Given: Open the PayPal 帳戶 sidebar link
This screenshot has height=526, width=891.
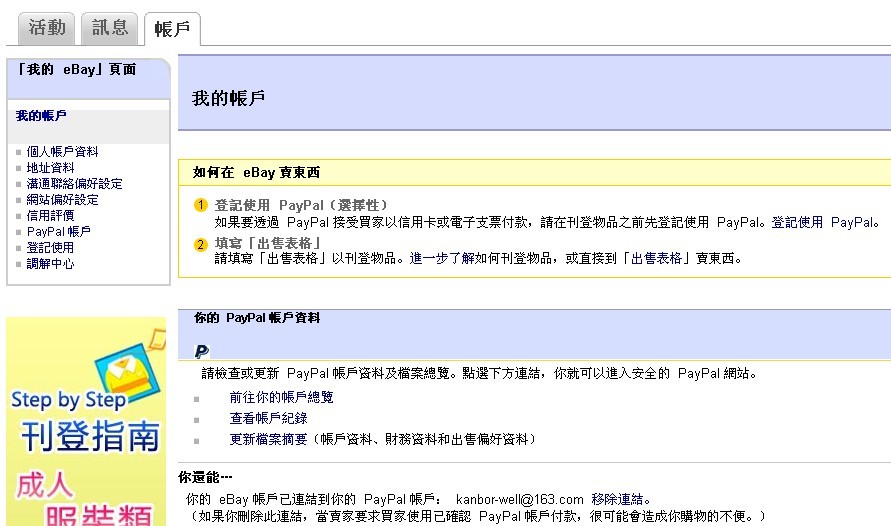Looking at the screenshot, I should pyautogui.click(x=58, y=232).
